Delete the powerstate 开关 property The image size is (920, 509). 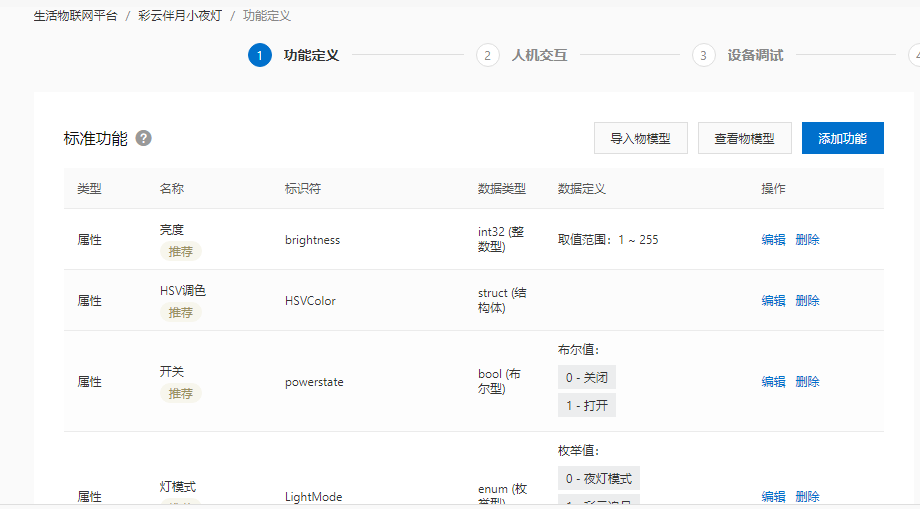pos(807,381)
